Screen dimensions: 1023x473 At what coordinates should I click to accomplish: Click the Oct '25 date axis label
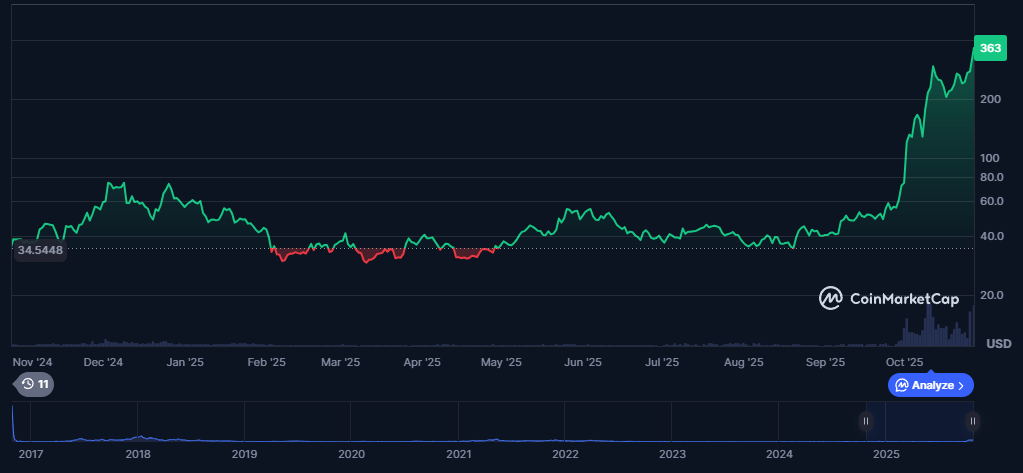pyautogui.click(x=904, y=362)
